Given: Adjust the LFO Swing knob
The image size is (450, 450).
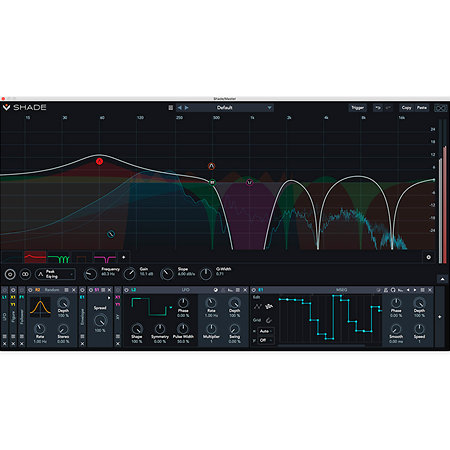Looking at the screenshot, I should pos(235,329).
